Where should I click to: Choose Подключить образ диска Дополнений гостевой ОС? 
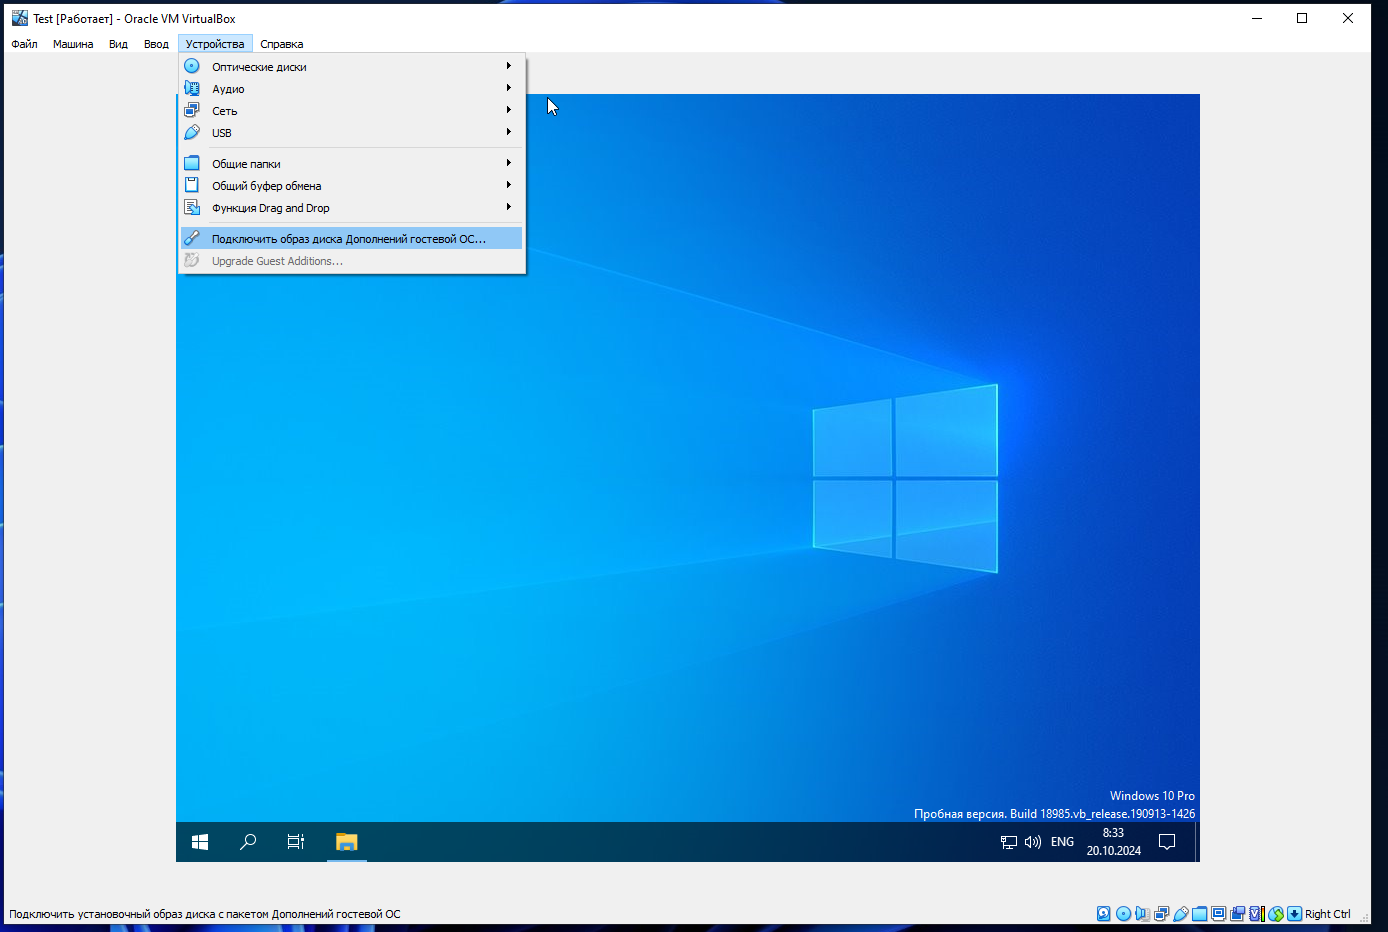(x=351, y=239)
